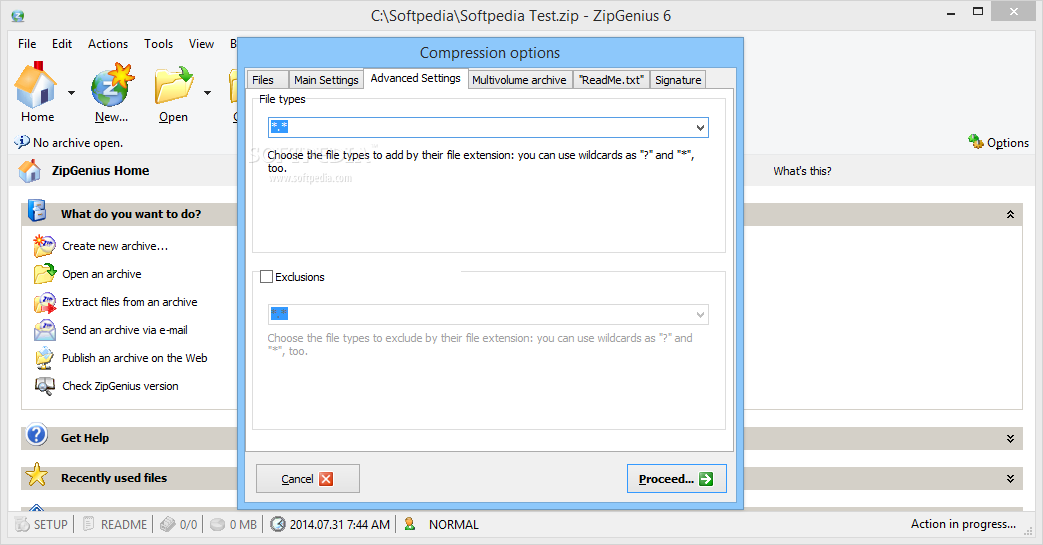Click Extract files from an archive link

click(x=130, y=302)
